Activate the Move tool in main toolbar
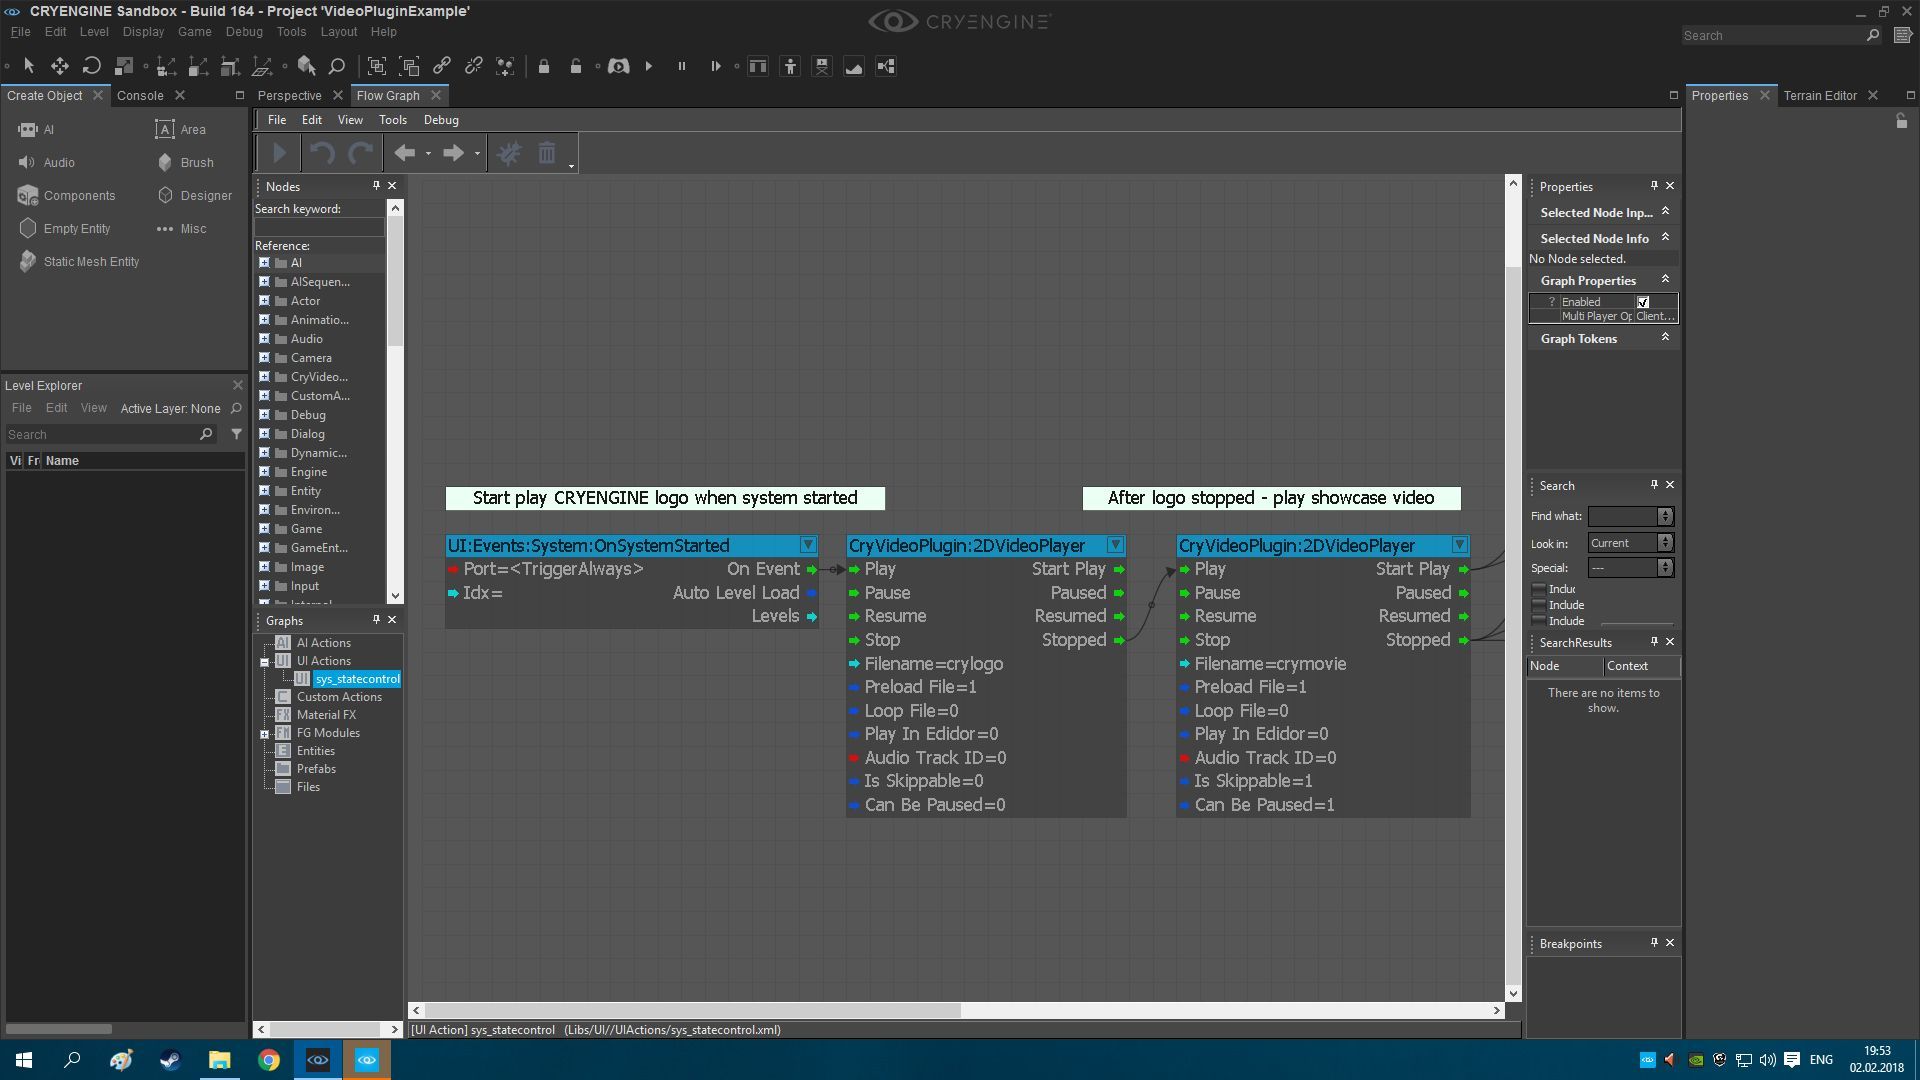The height and width of the screenshot is (1080, 1920). (x=60, y=66)
